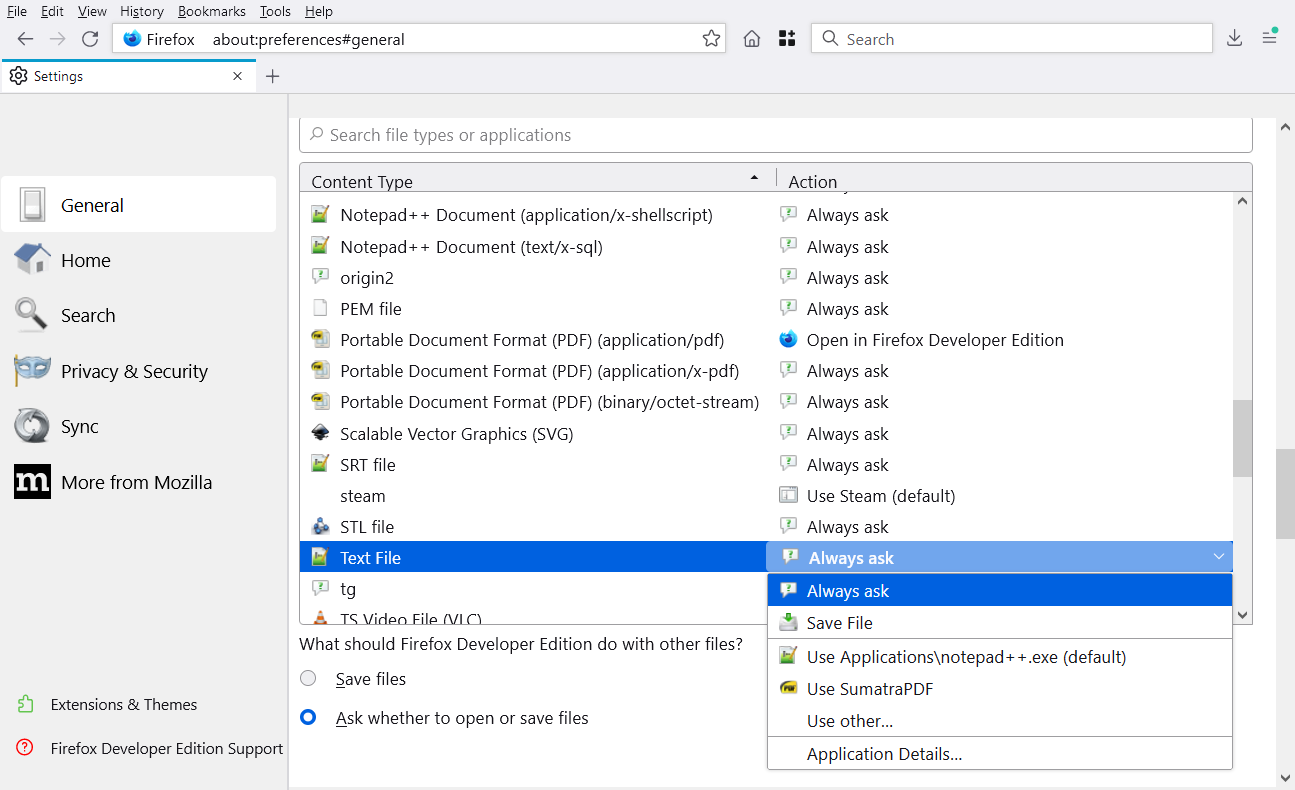This screenshot has width=1295, height=790.
Task: Sort by the Content Type column header
Action: [538, 178]
